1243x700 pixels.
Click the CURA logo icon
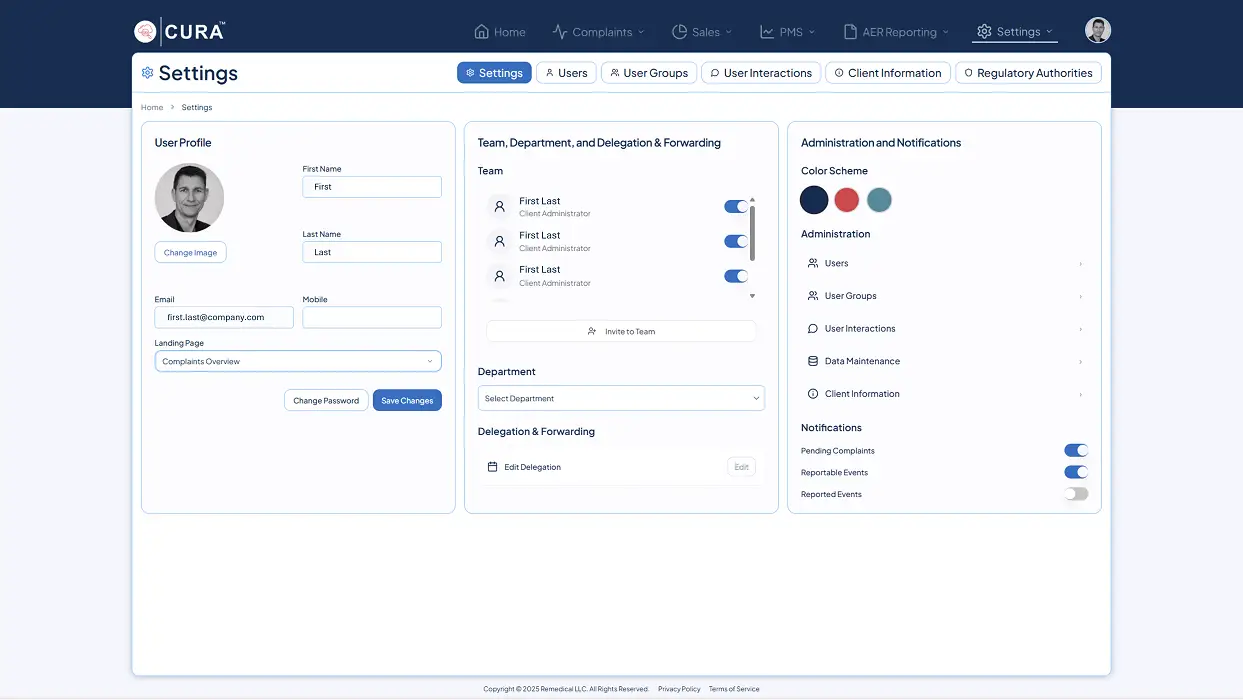[146, 32]
